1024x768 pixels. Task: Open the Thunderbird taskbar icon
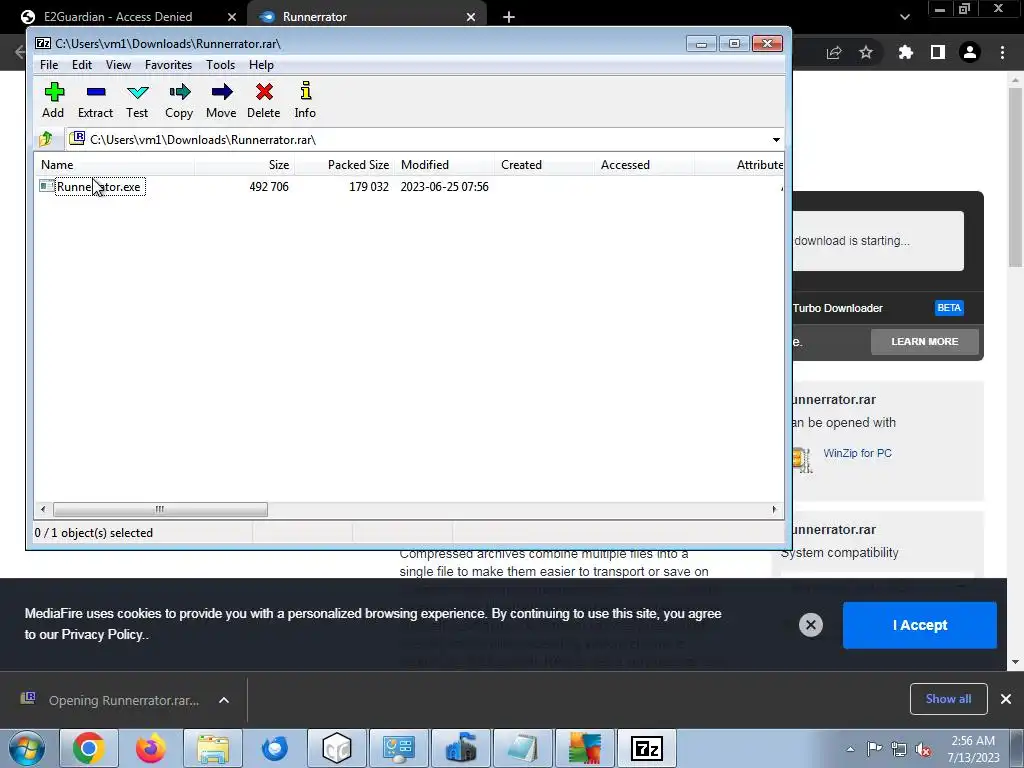click(x=275, y=748)
